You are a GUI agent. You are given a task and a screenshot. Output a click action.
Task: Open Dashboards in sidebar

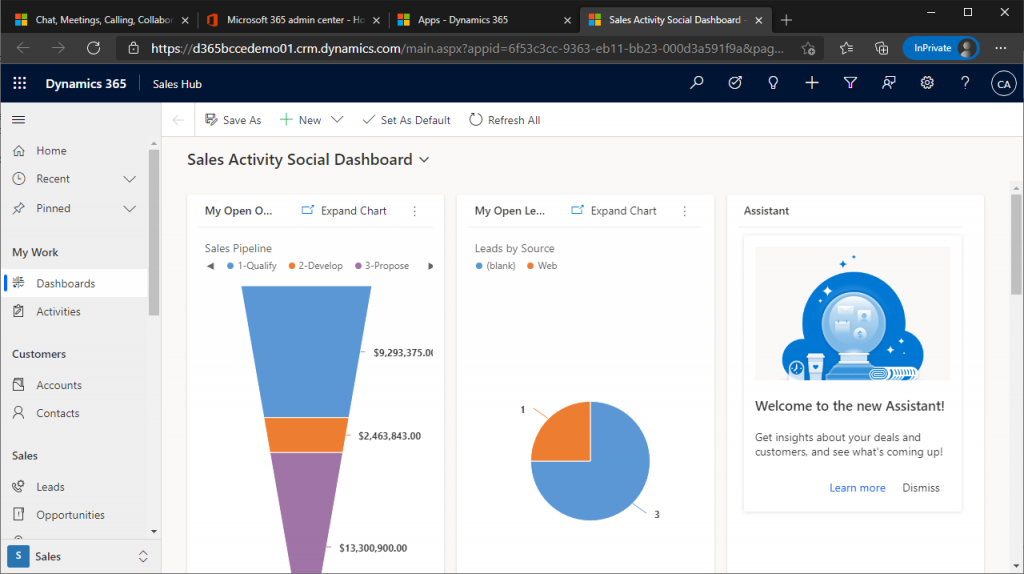[x=74, y=283]
